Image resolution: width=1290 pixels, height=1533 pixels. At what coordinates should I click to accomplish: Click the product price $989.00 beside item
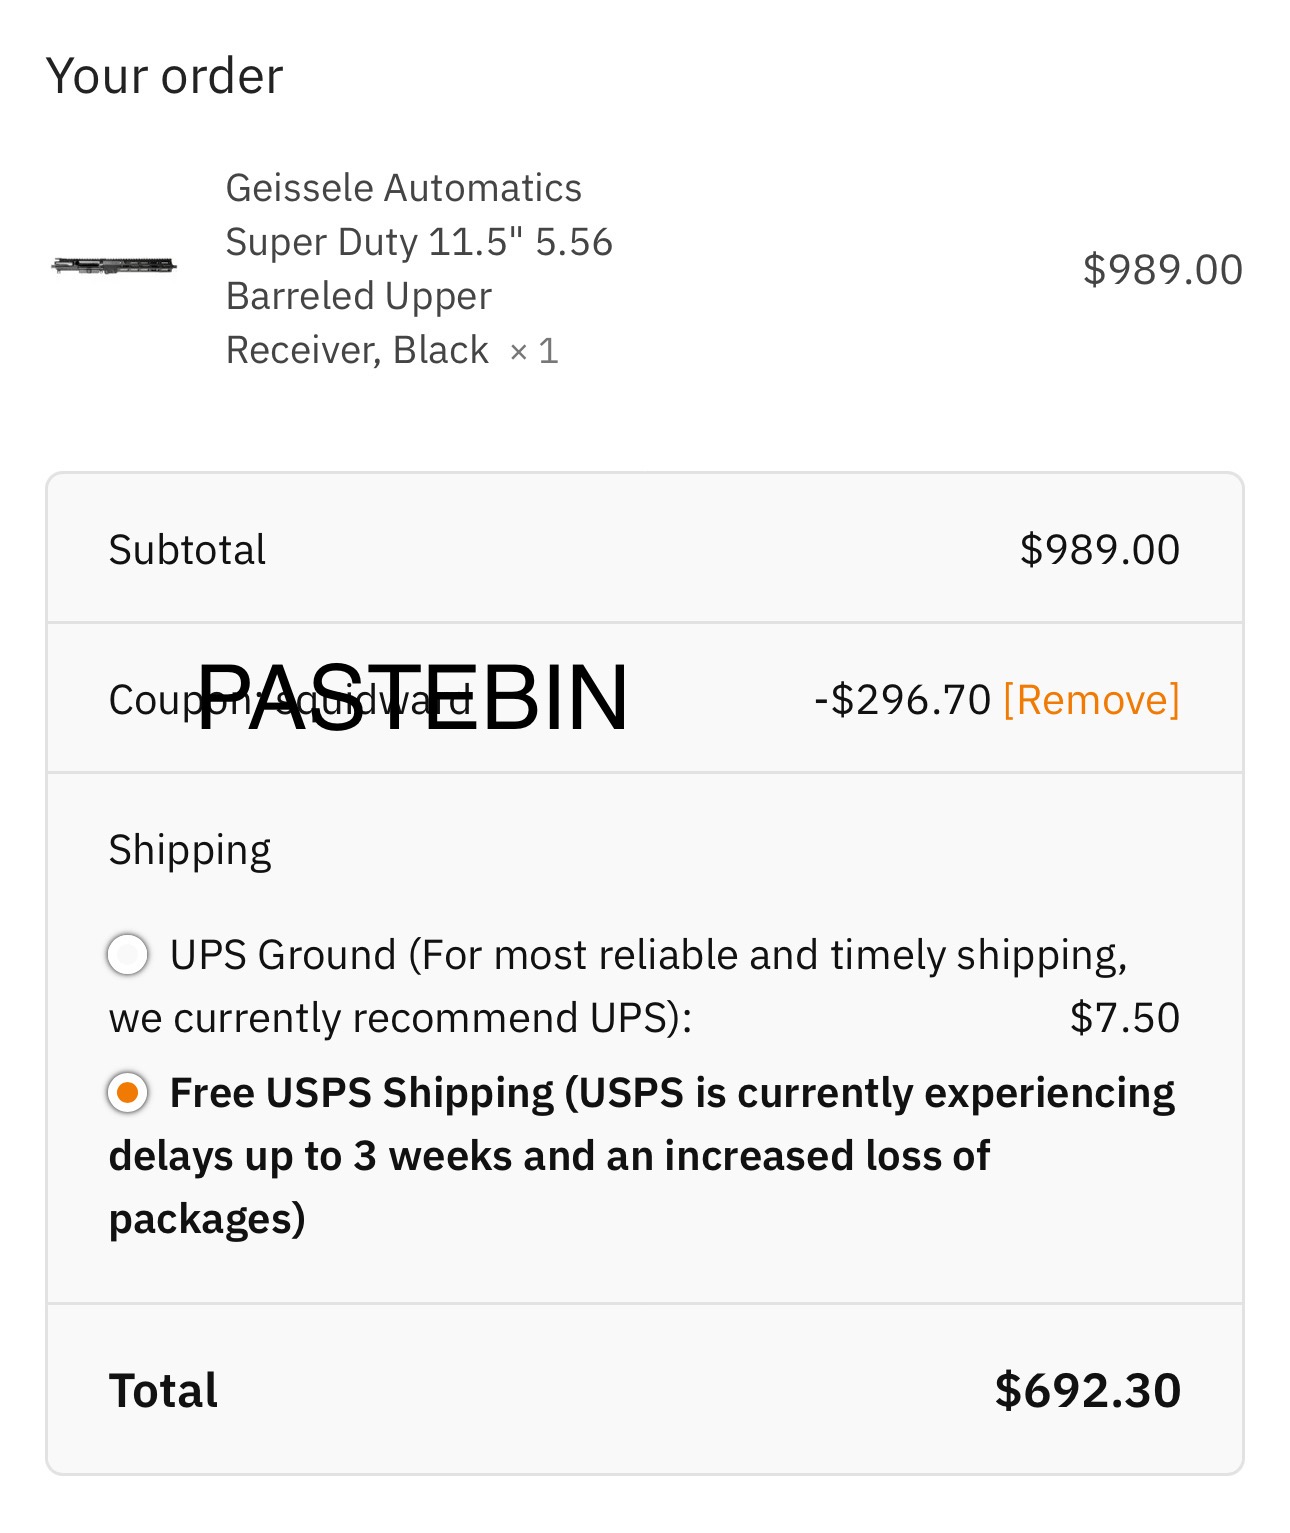[1163, 270]
